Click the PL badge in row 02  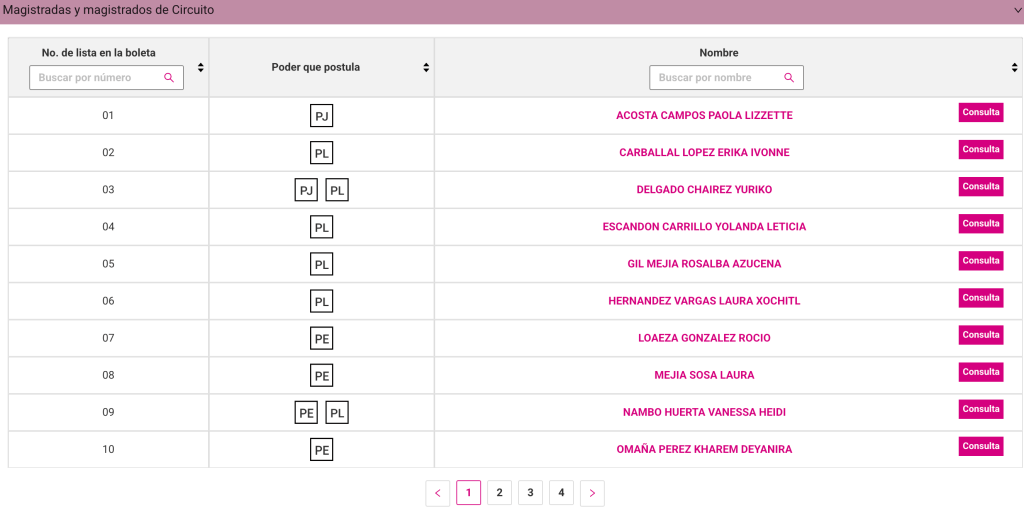(x=321, y=153)
